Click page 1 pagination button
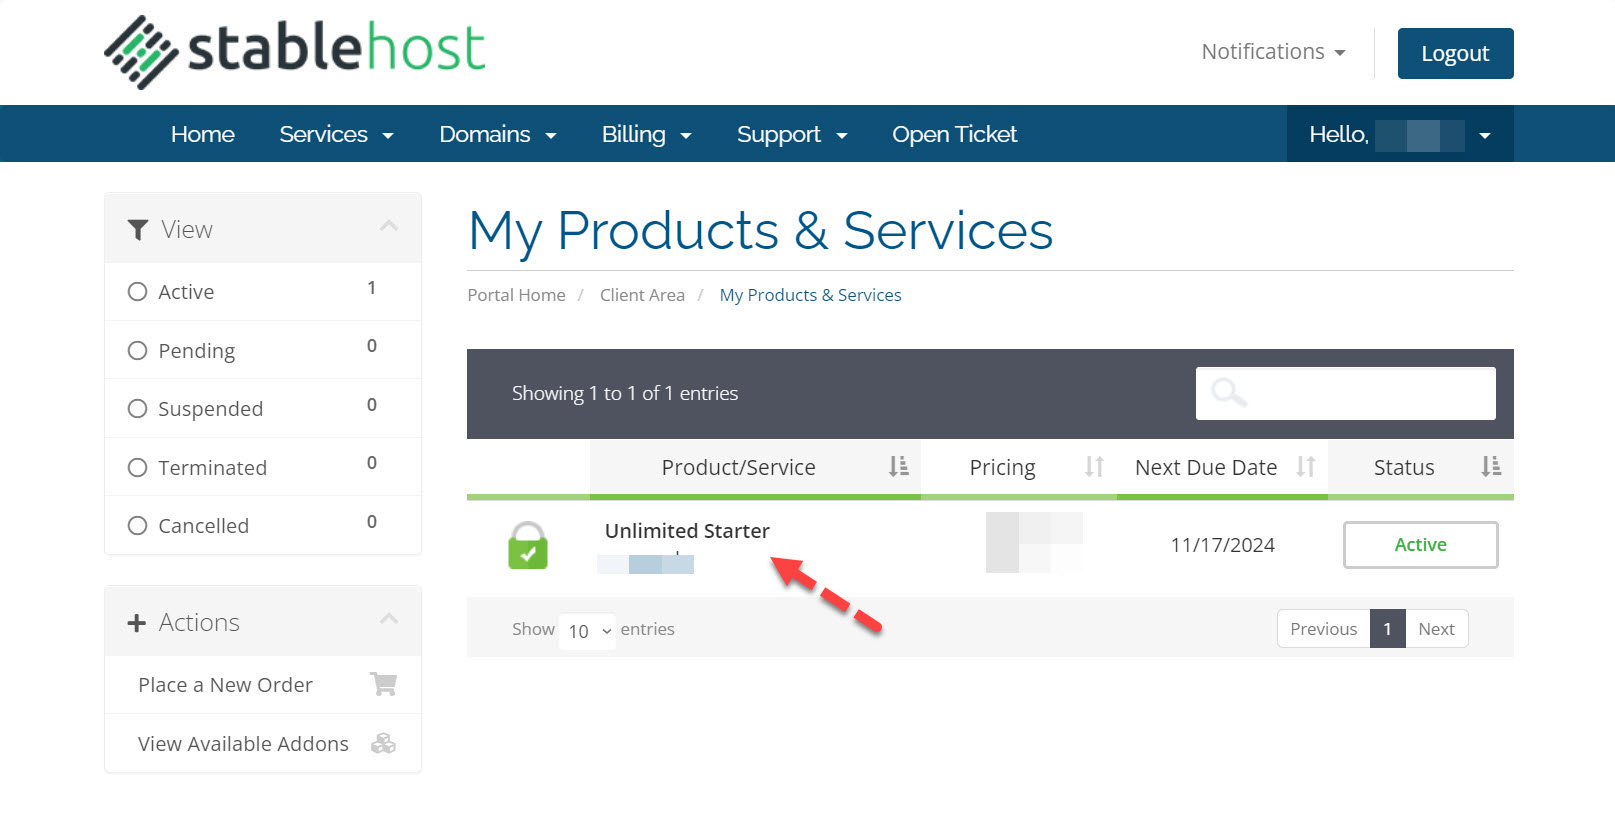 (x=1388, y=629)
